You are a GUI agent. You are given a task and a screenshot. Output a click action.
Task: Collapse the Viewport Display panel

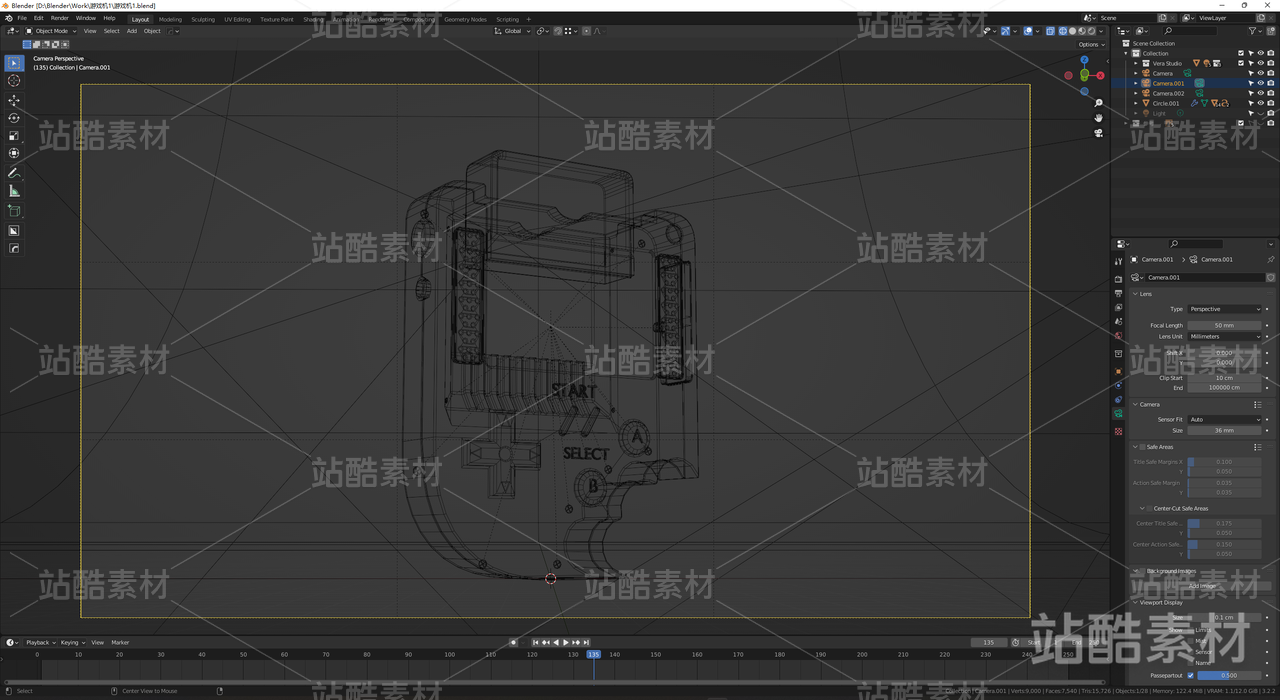pyautogui.click(x=1135, y=603)
